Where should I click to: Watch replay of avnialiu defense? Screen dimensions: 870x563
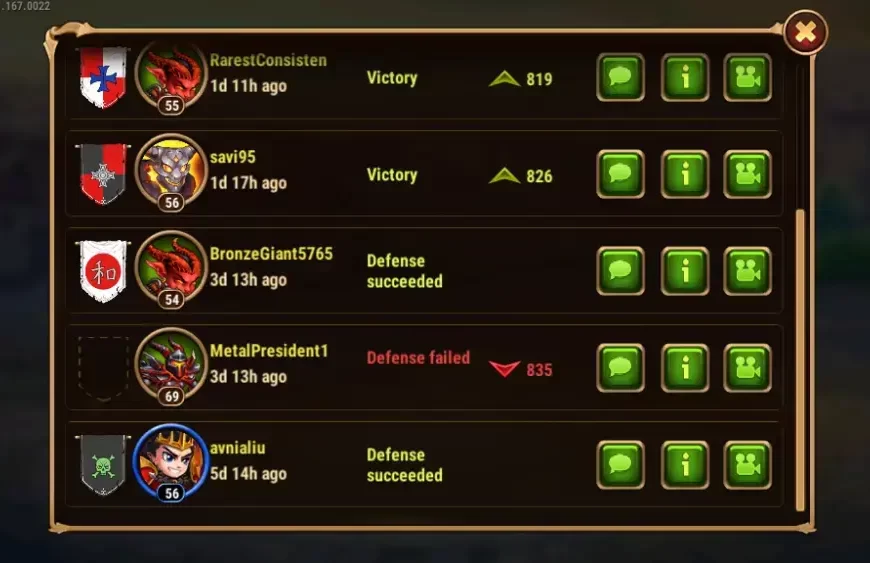(747, 465)
